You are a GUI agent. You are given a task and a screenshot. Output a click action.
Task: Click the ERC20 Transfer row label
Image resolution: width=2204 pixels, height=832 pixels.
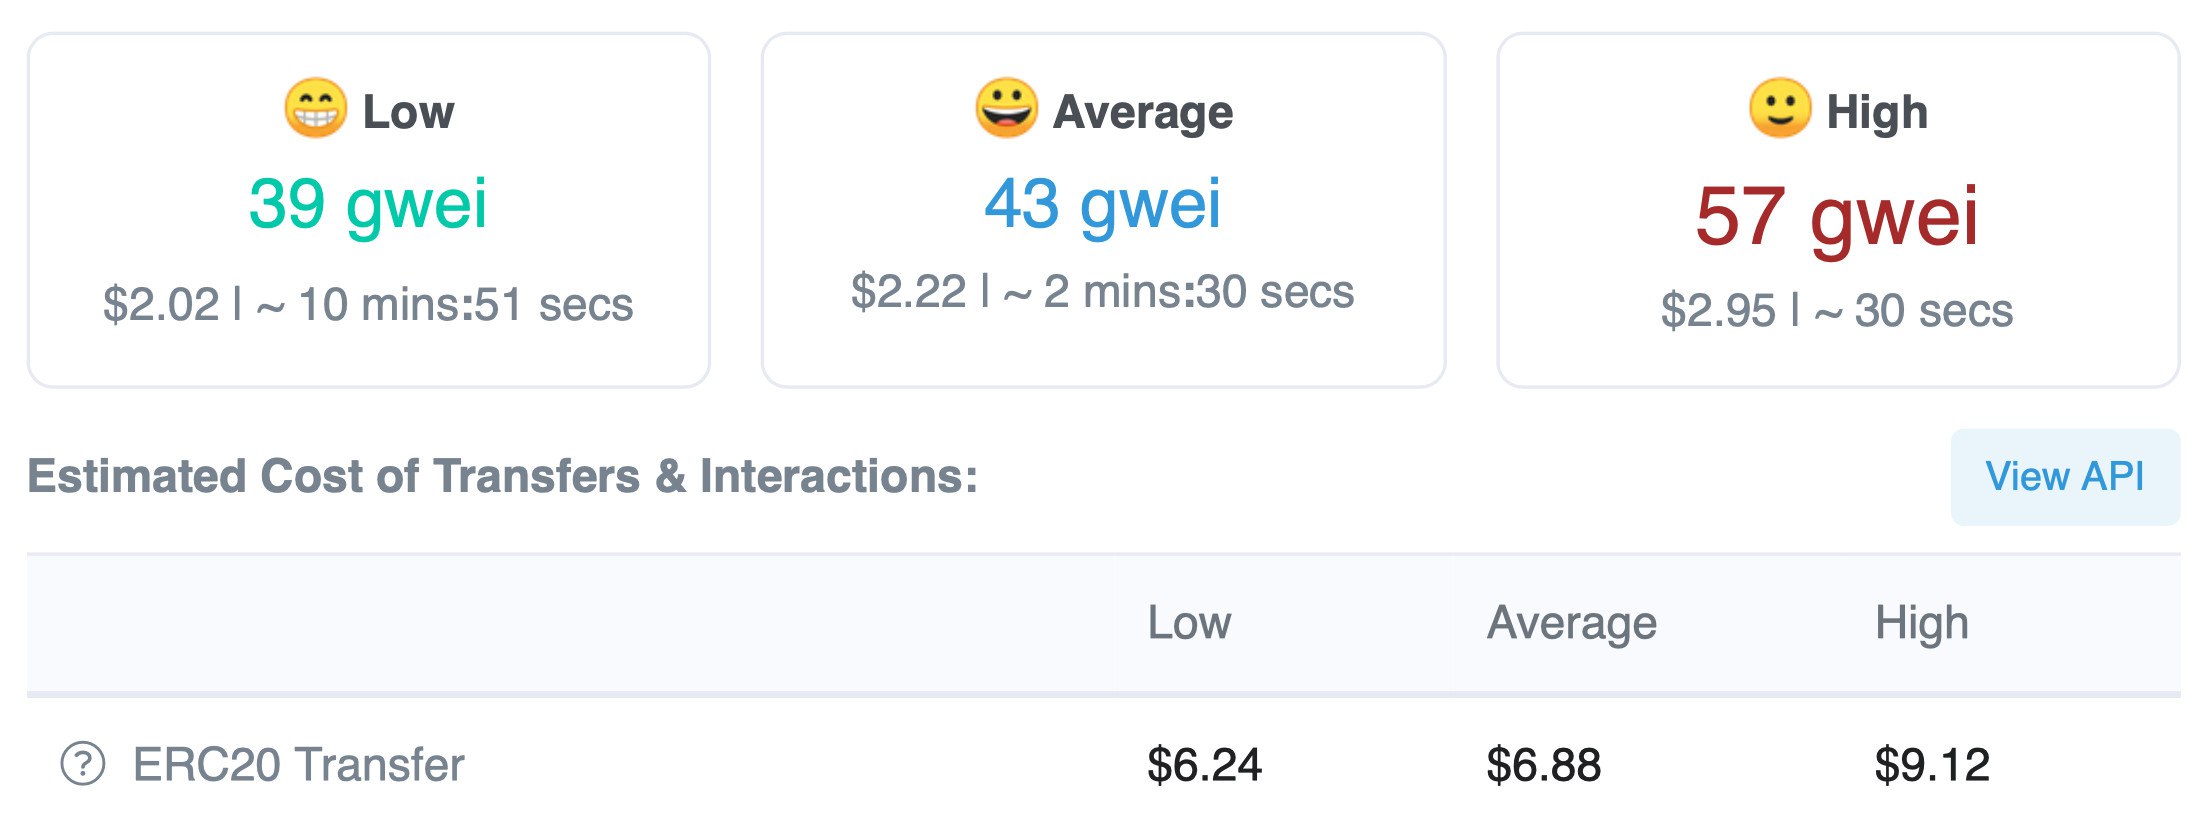pos(299,765)
